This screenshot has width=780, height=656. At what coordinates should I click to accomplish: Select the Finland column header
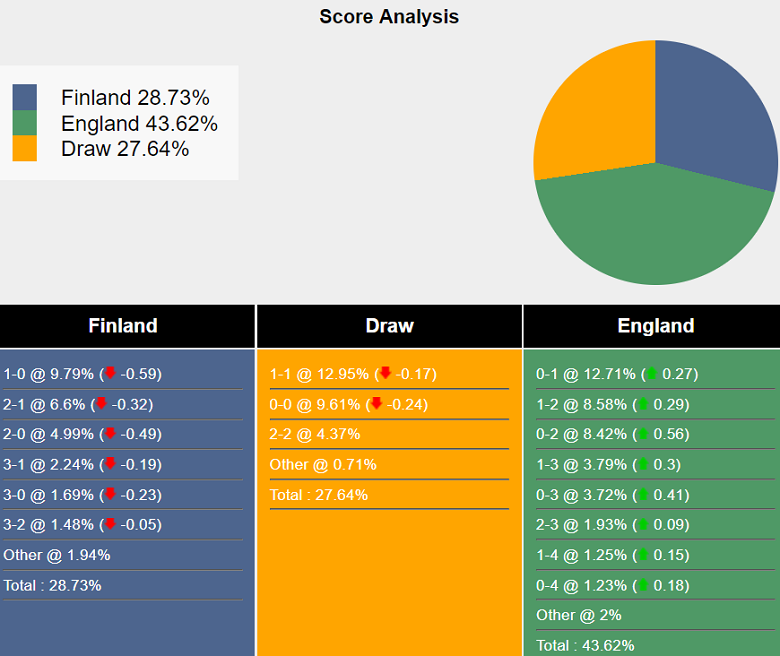(123, 326)
